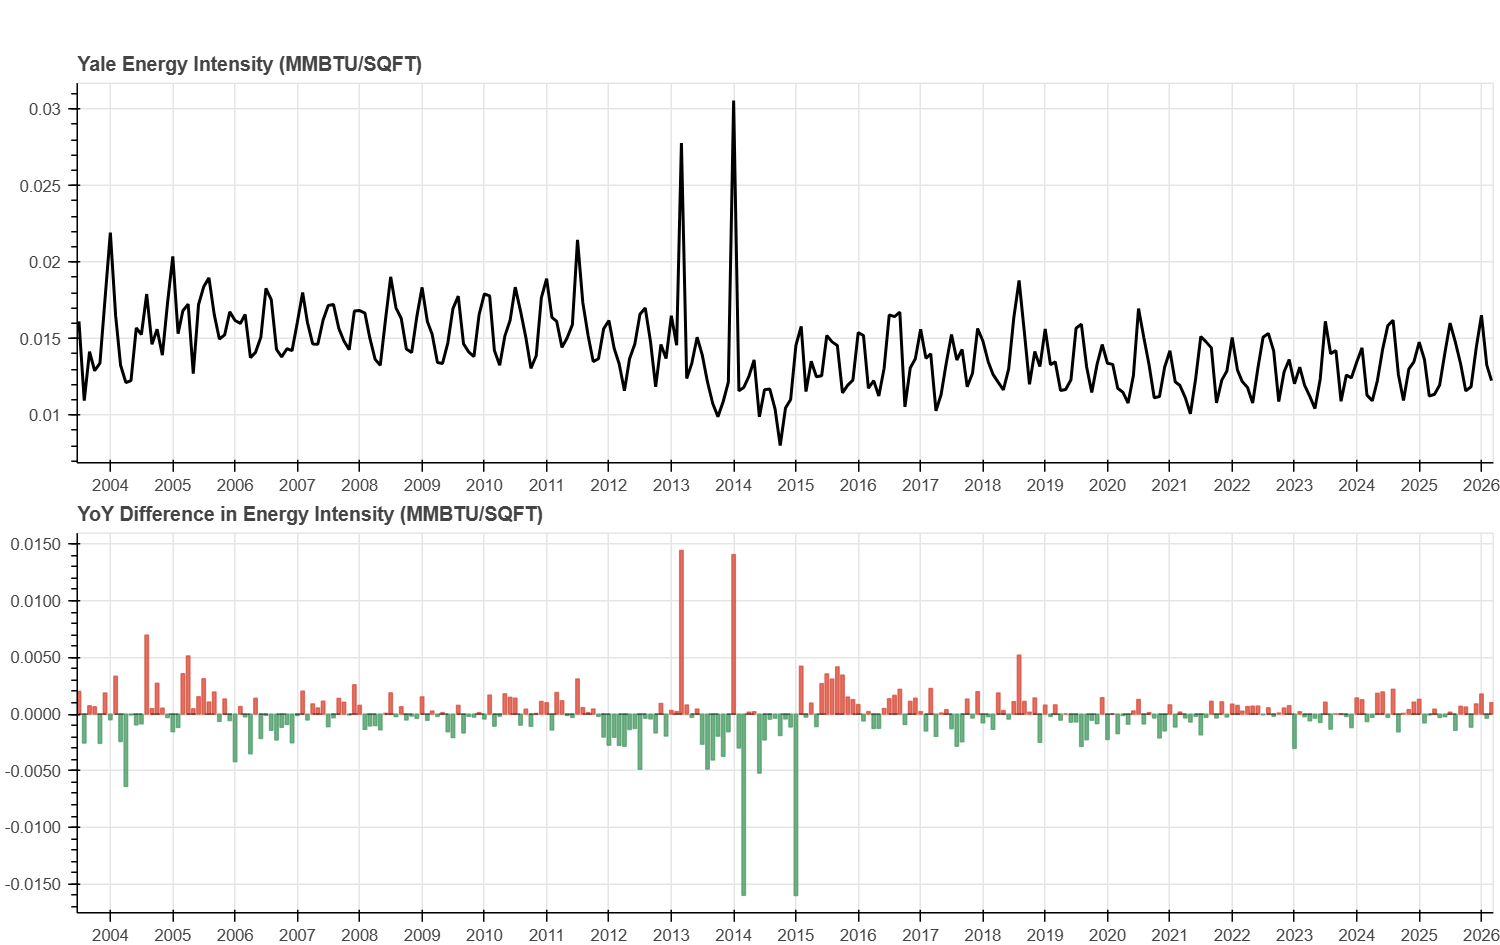Screen dimensions: 1500x945
Task: Select the 0.0100 y-axis label on the YoY chart
Action: coord(36,601)
